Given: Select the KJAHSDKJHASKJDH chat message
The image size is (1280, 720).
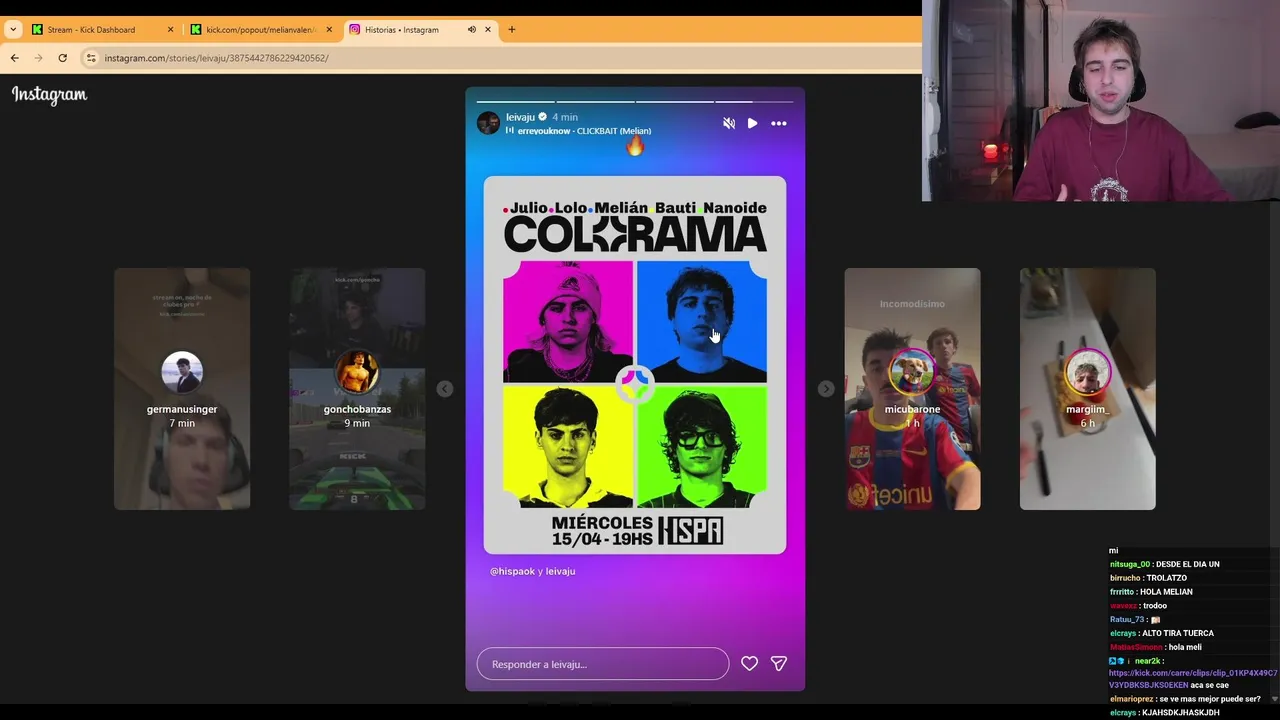Looking at the screenshot, I should [x=1180, y=713].
